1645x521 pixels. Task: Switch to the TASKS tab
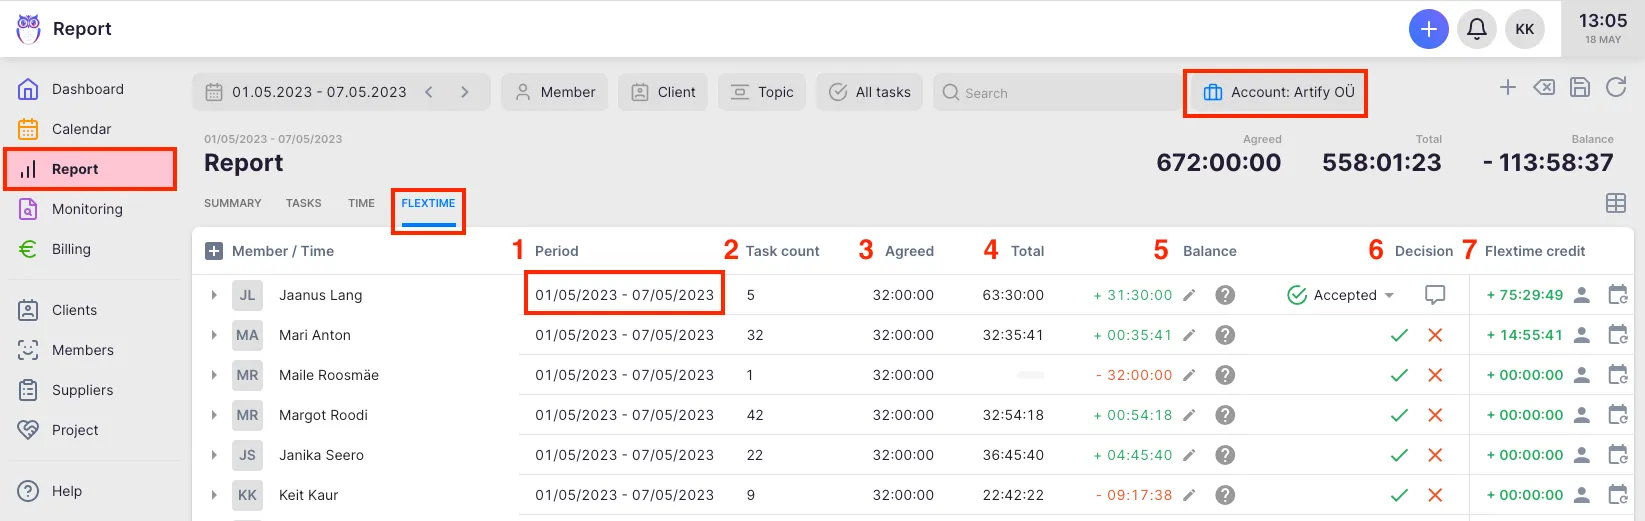(303, 203)
